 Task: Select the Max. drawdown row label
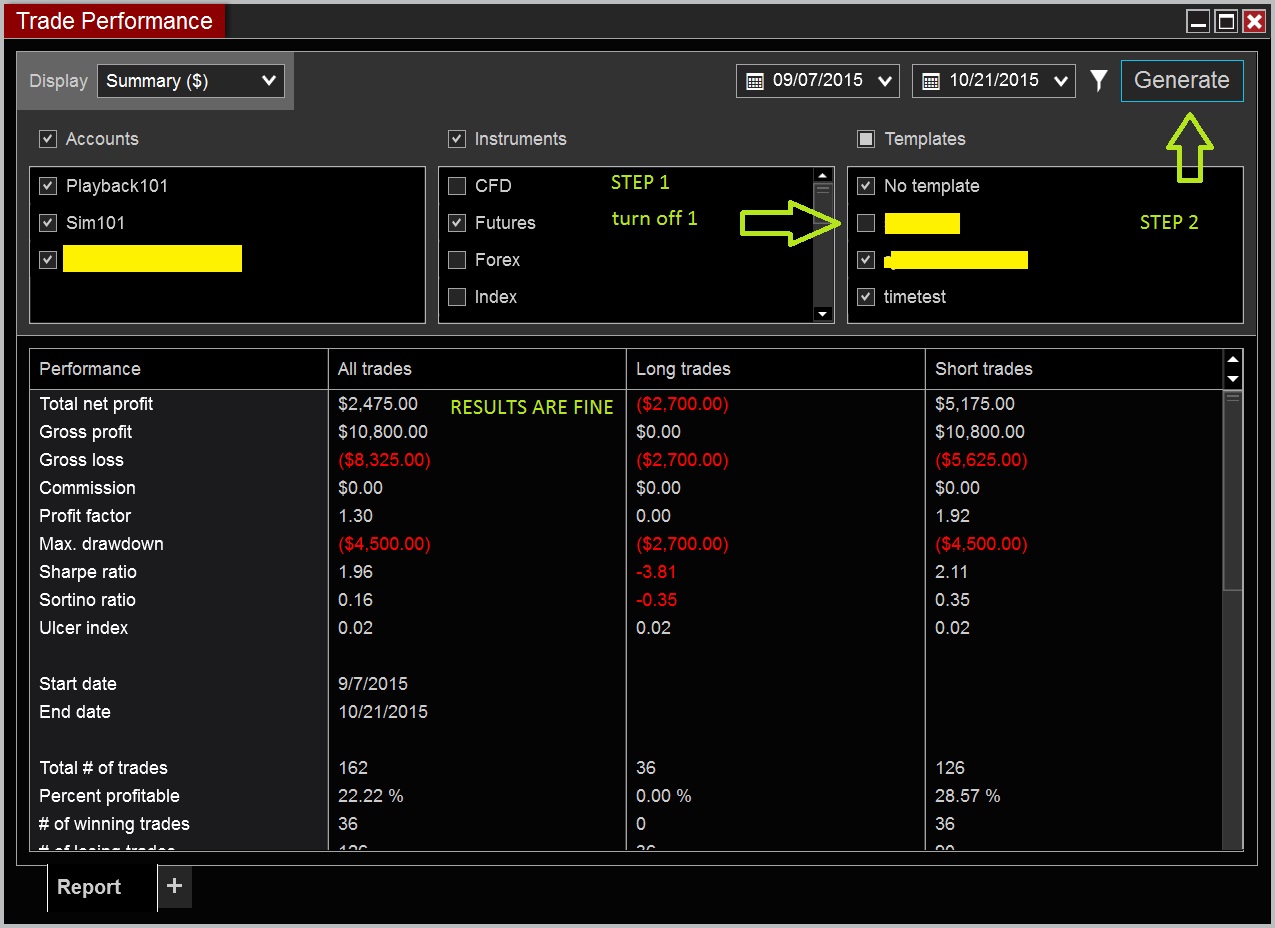click(101, 544)
